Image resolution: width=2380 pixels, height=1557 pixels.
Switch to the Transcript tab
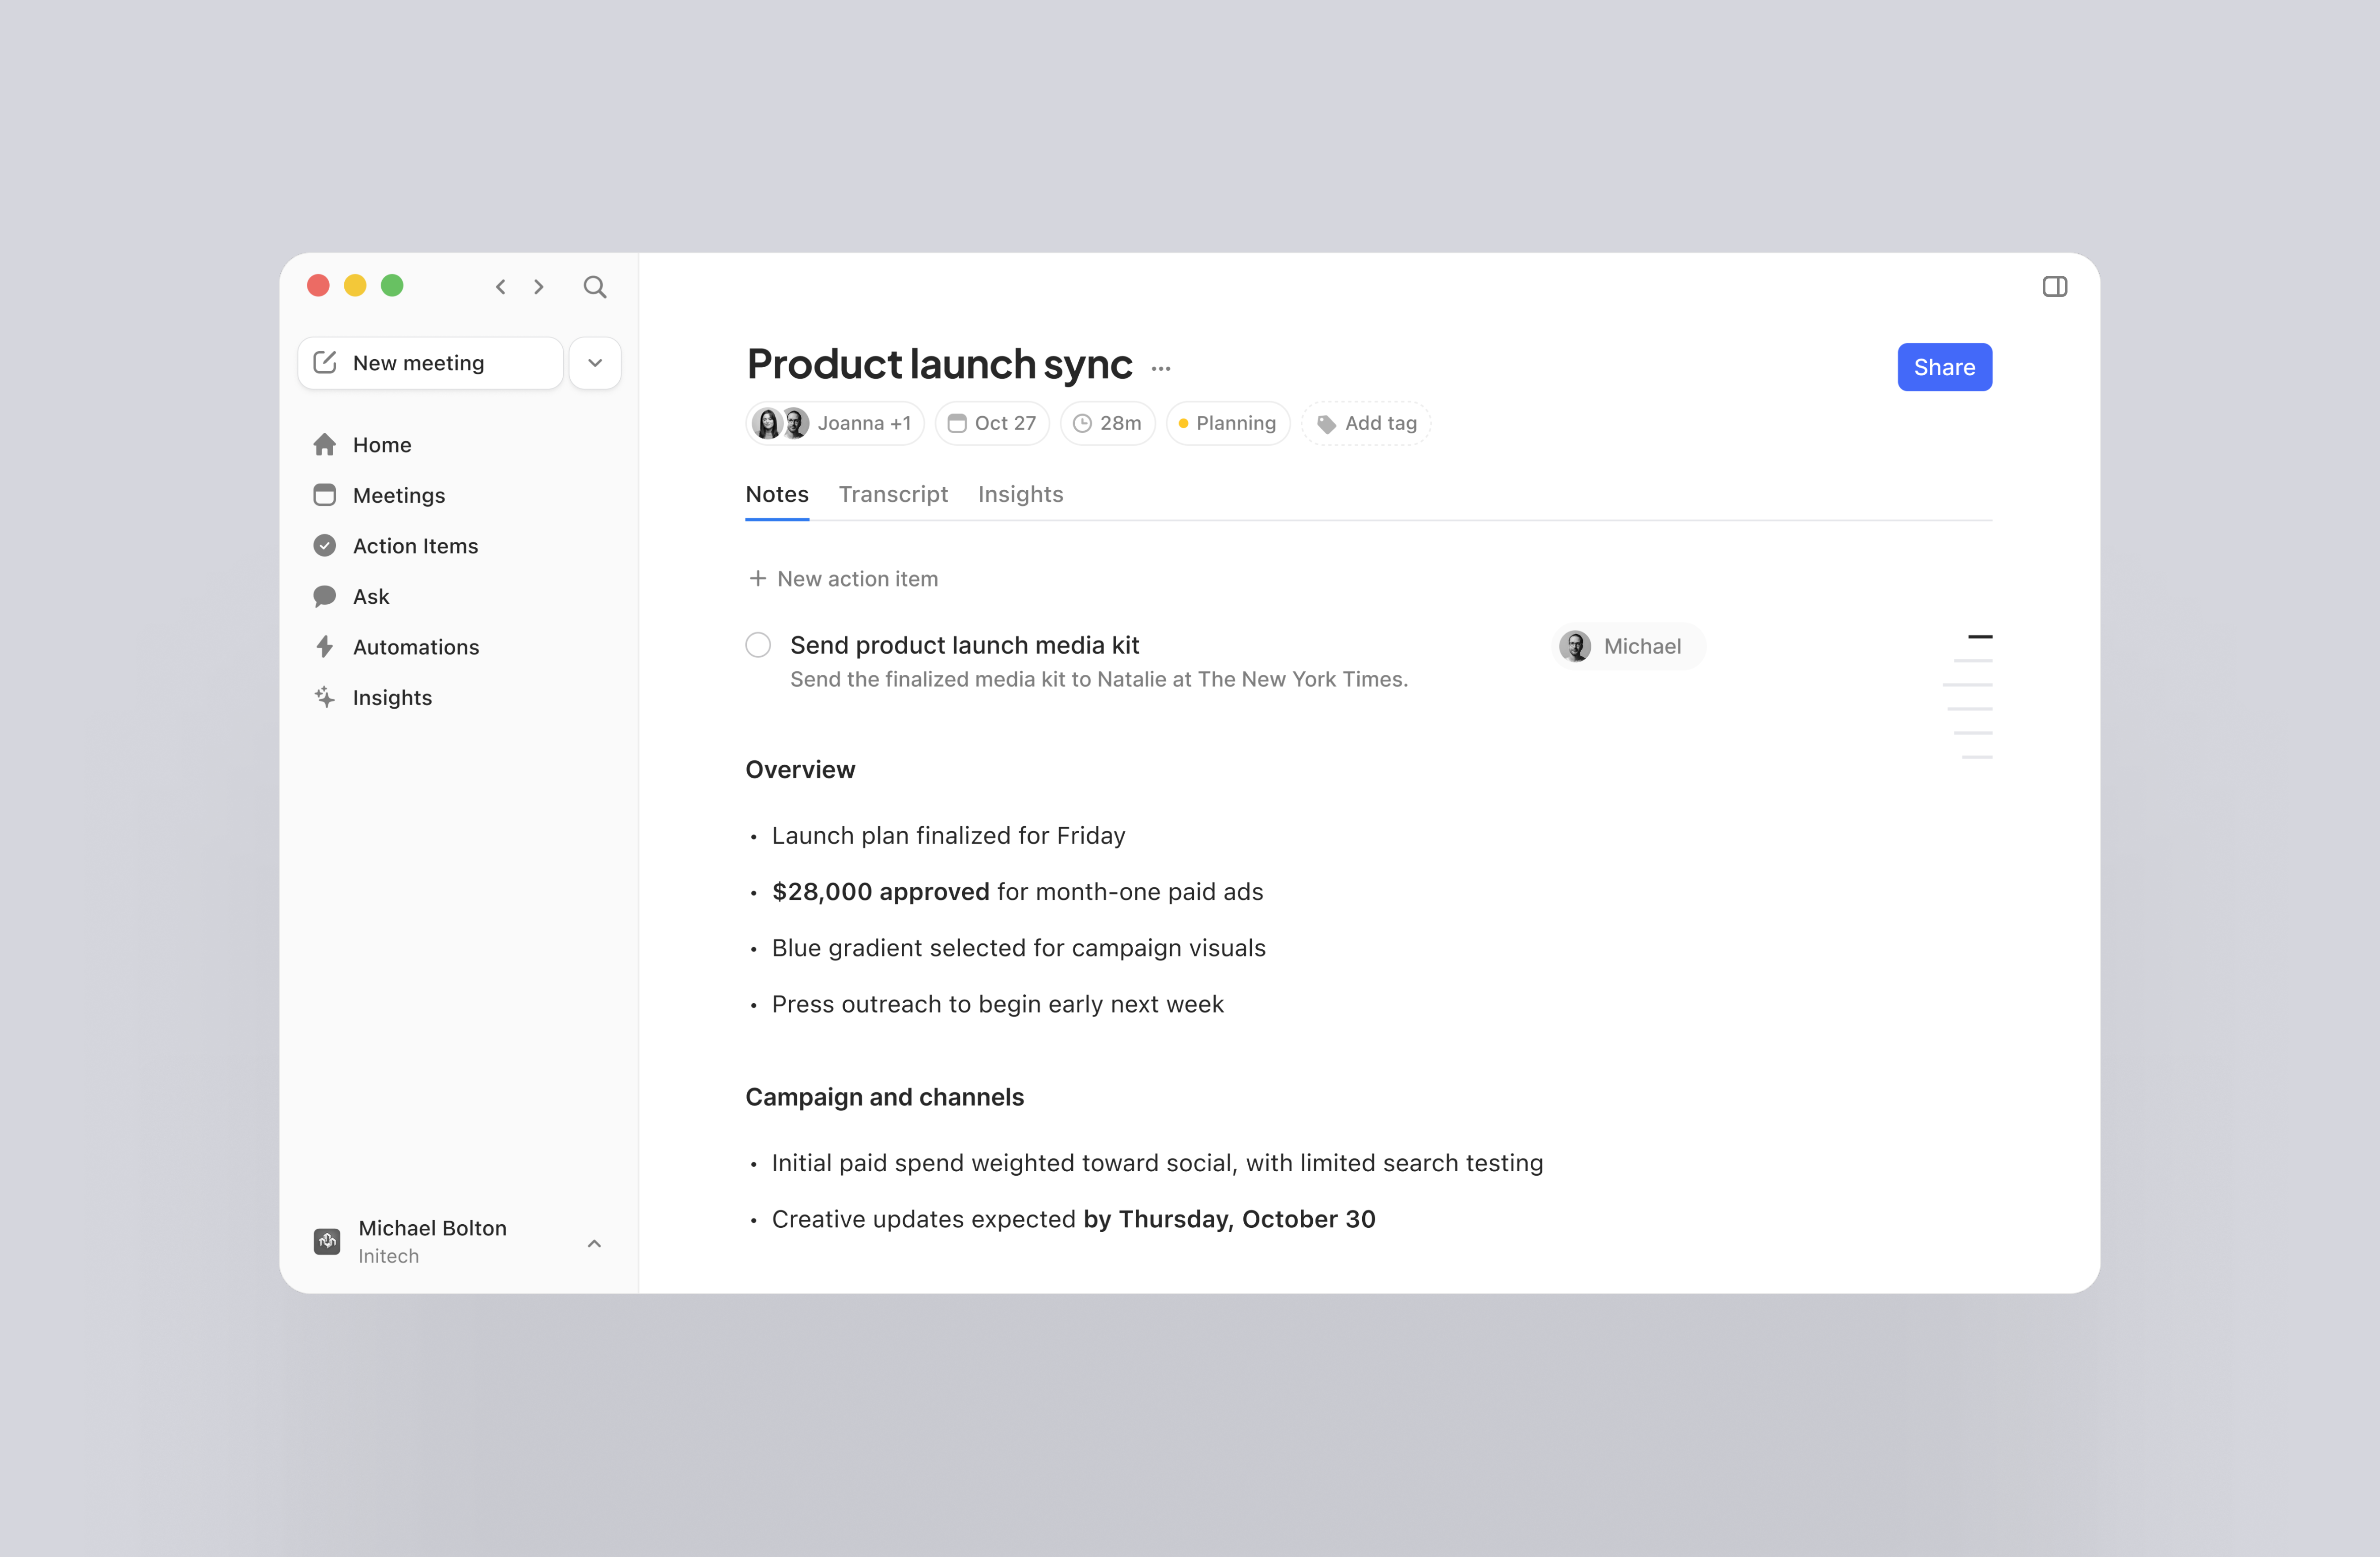(x=892, y=494)
